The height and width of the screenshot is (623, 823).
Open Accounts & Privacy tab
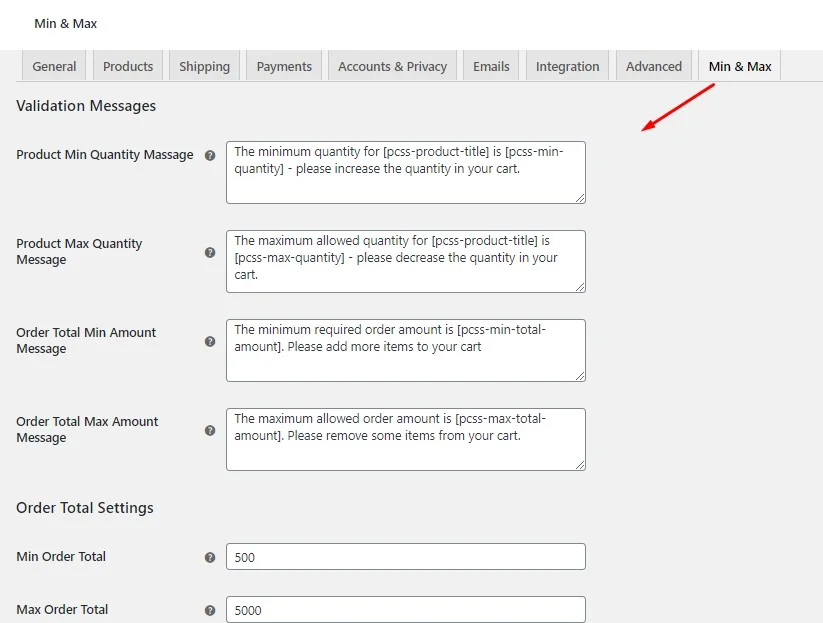pyautogui.click(x=392, y=66)
